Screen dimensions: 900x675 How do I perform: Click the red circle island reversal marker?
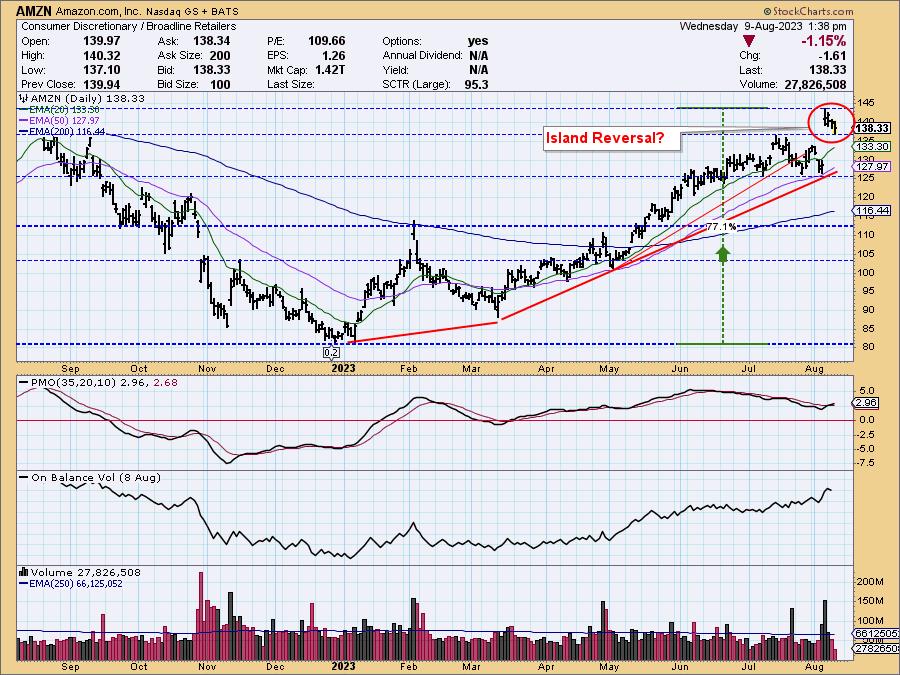pos(831,121)
